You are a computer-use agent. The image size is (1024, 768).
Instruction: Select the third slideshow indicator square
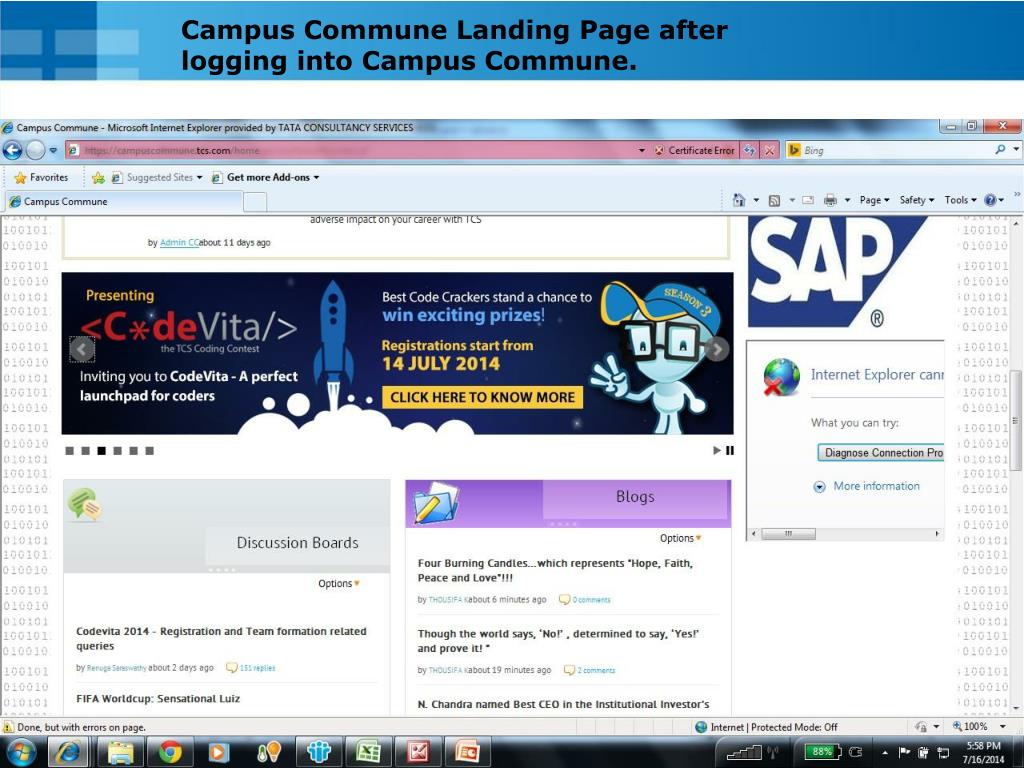101,451
